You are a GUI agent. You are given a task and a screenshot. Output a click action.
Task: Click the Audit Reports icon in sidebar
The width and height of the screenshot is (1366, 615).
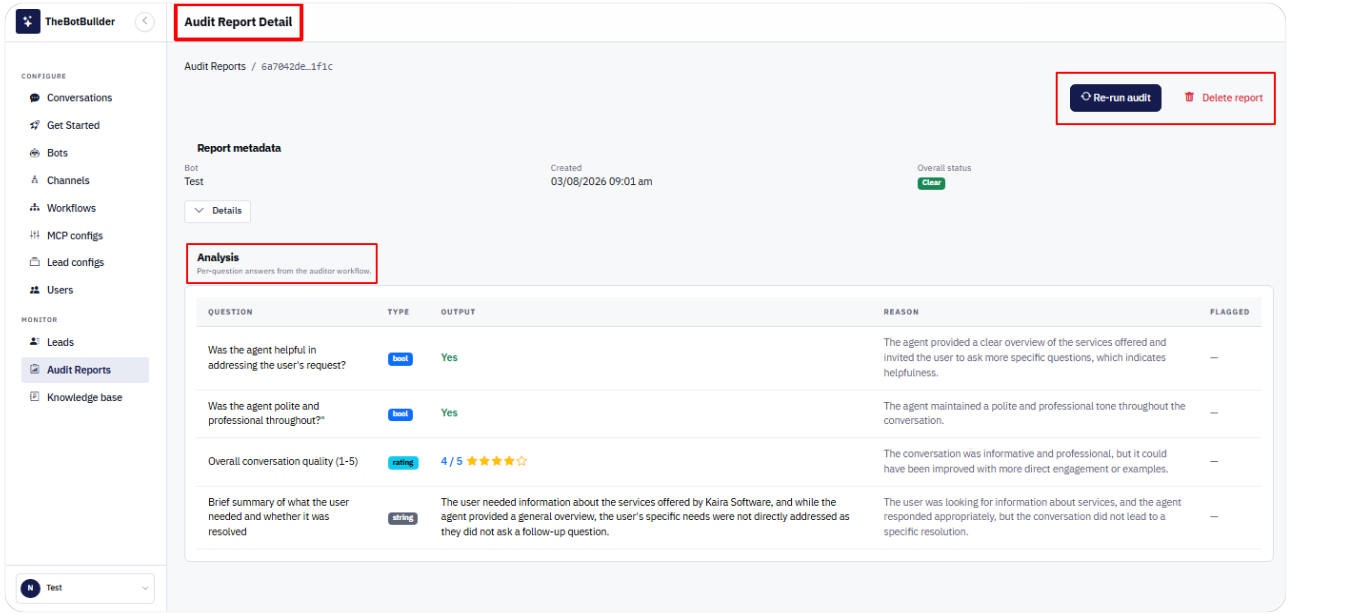(35, 370)
